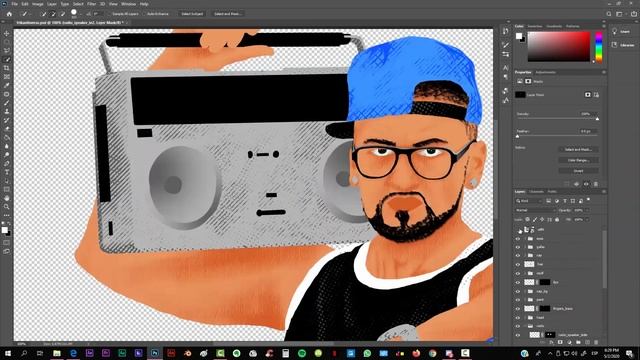Screen dimensions: 640x360
Task: Click the pixel mask icon in Properties
Action: (588, 95)
